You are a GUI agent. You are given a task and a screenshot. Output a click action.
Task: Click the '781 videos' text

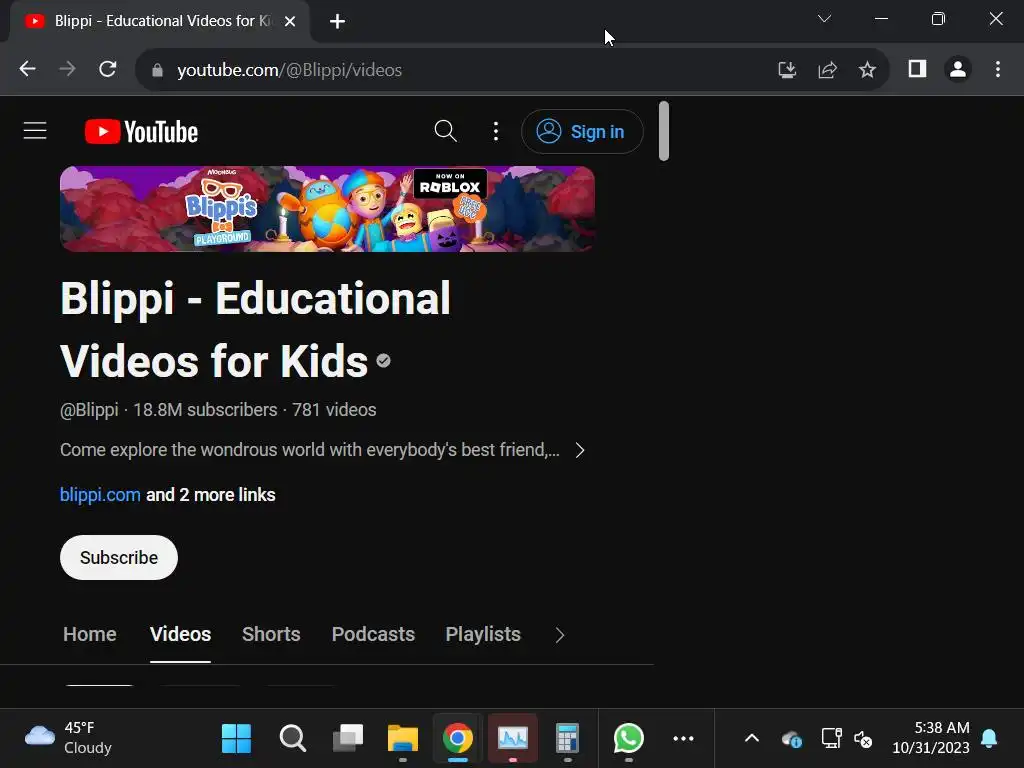coord(334,409)
